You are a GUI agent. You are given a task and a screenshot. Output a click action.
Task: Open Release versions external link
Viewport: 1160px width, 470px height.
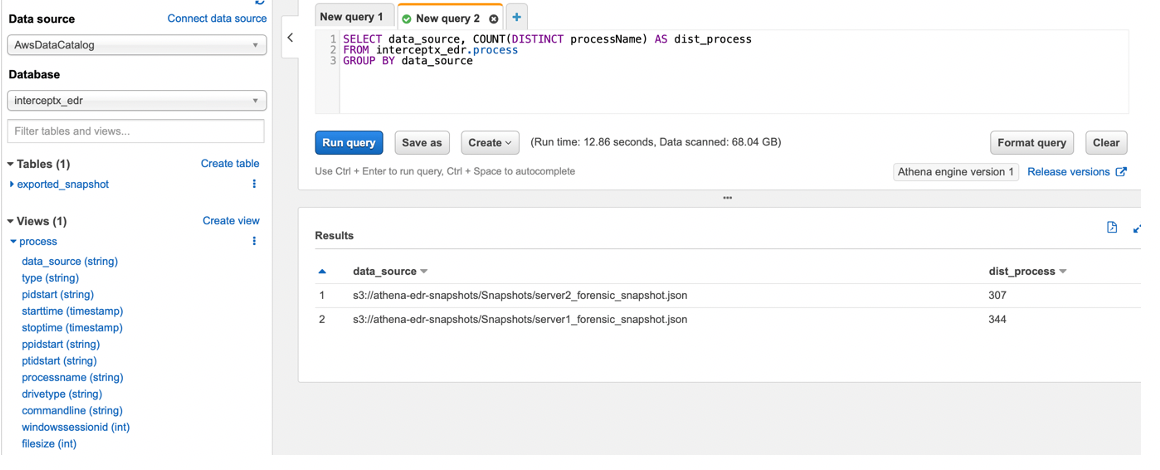(1076, 172)
